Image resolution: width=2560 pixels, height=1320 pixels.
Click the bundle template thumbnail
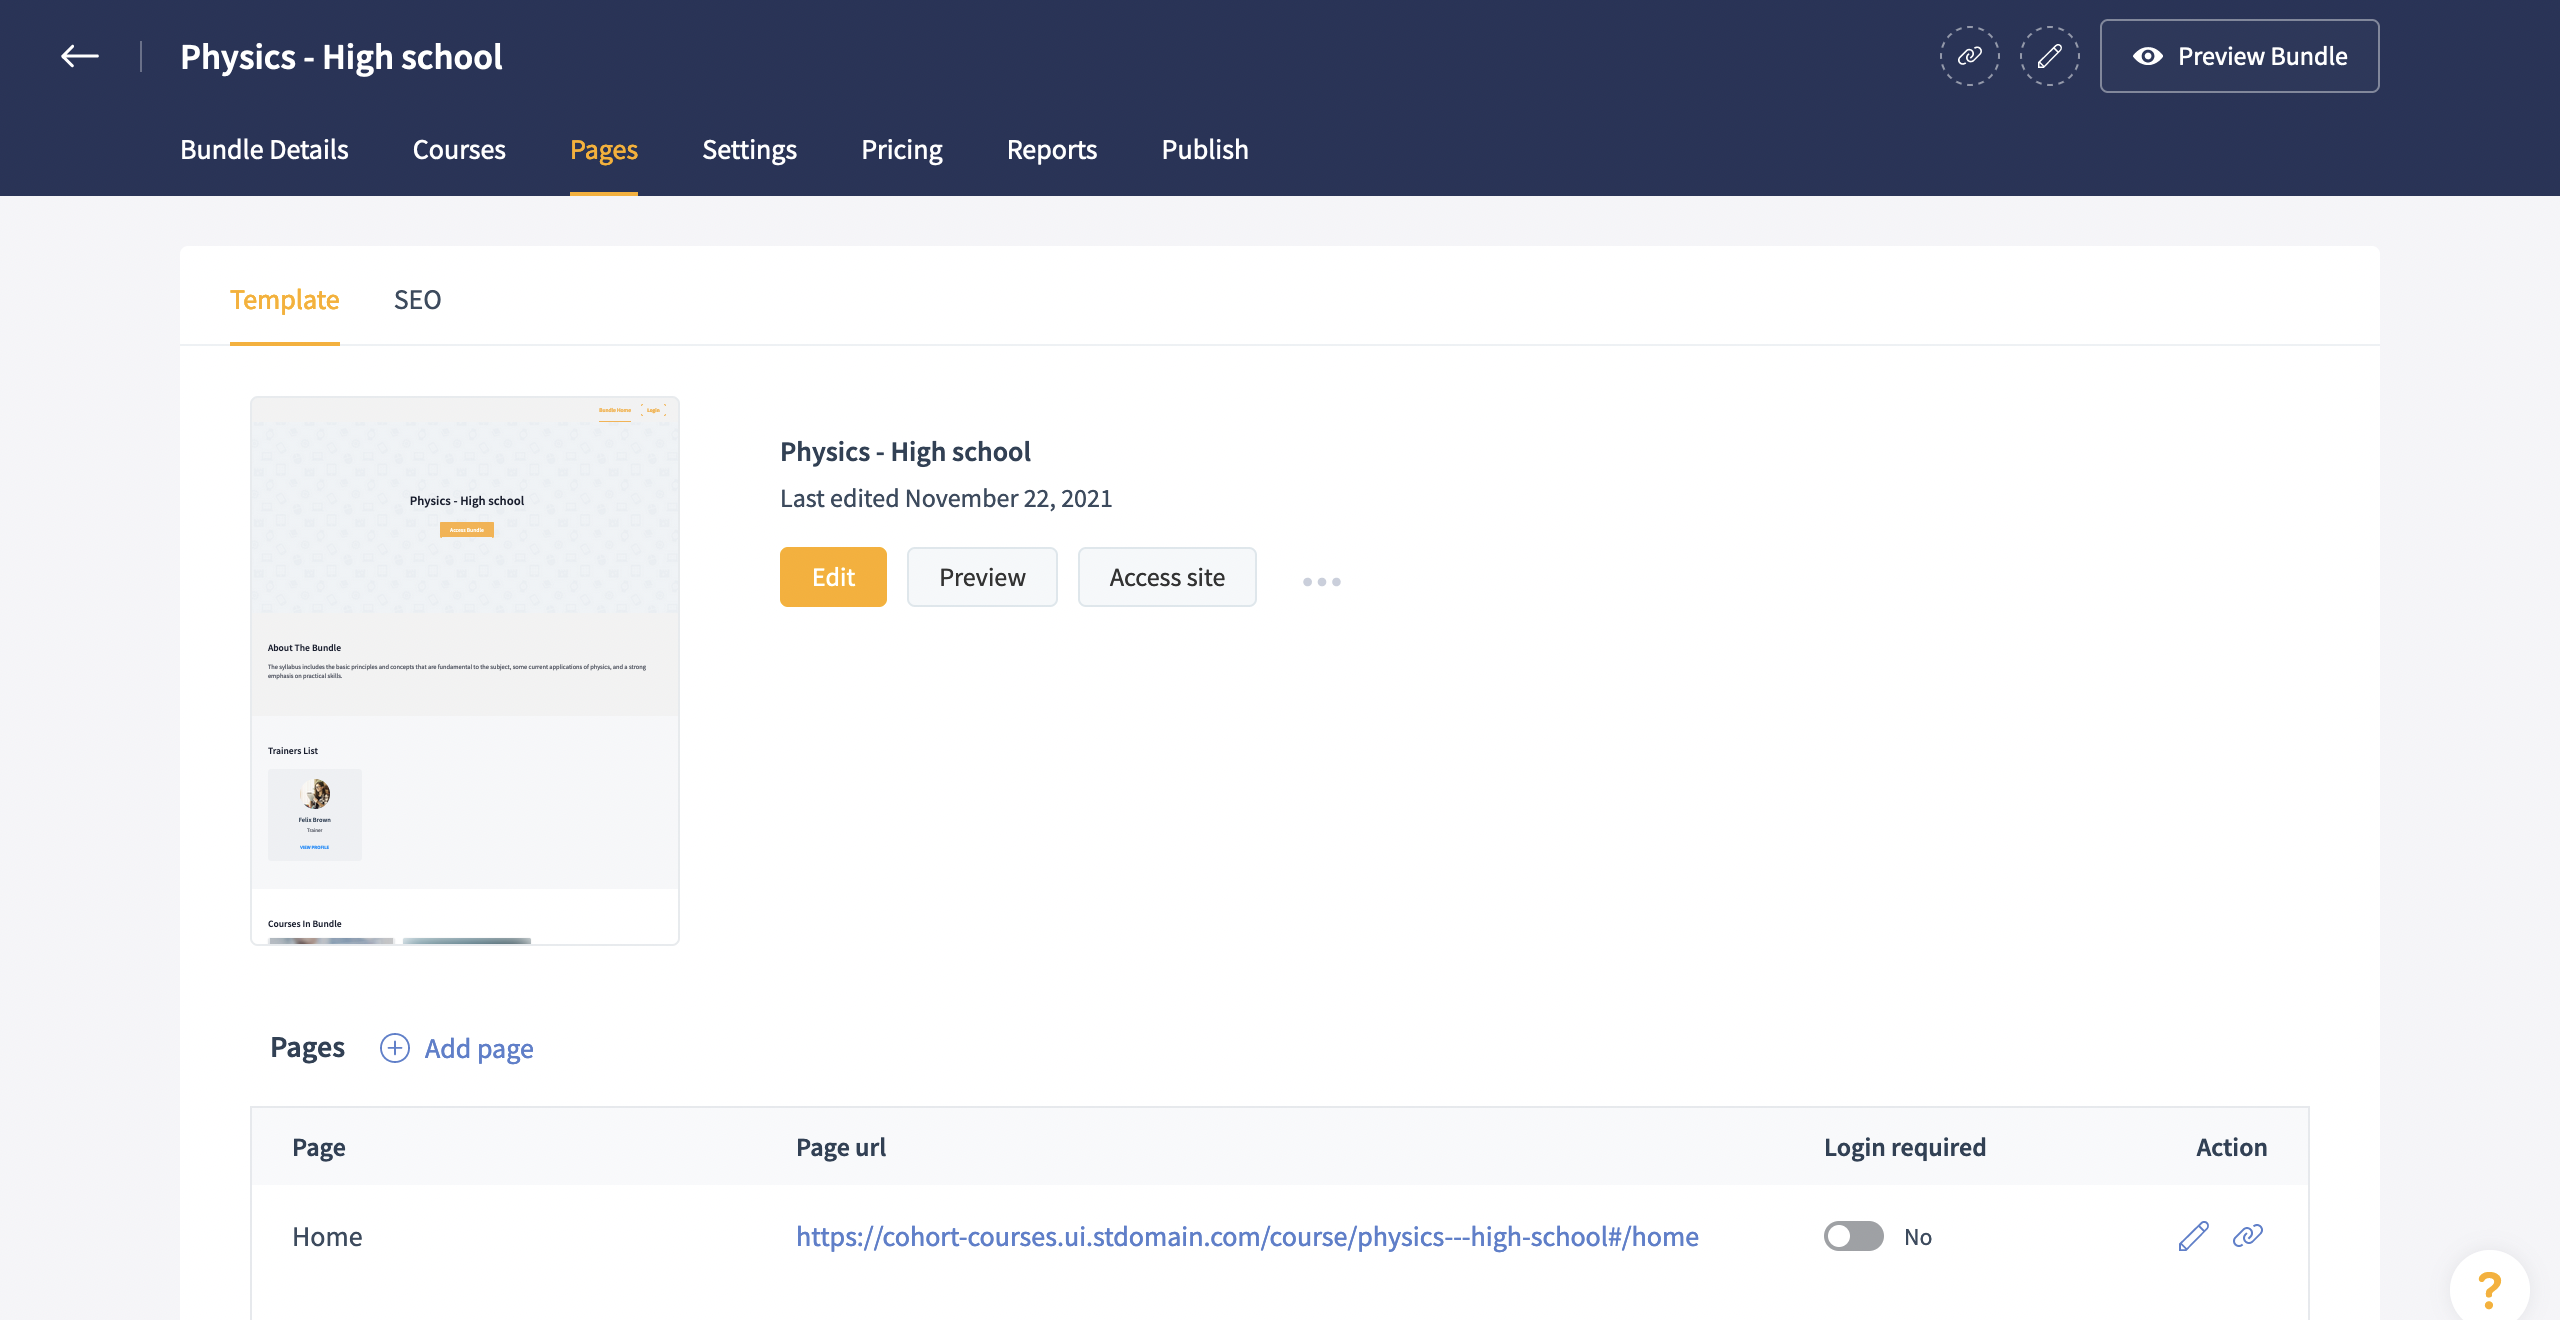click(x=465, y=670)
